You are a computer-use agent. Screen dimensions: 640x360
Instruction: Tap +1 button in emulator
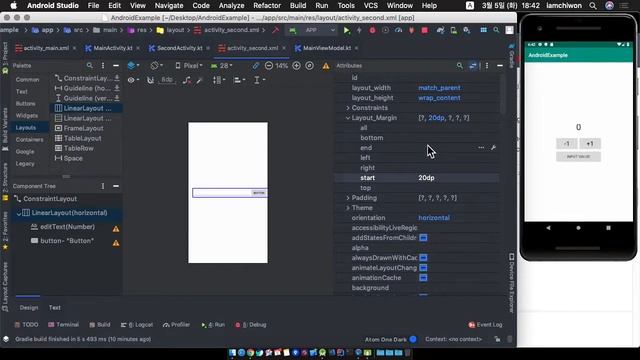coord(590,144)
